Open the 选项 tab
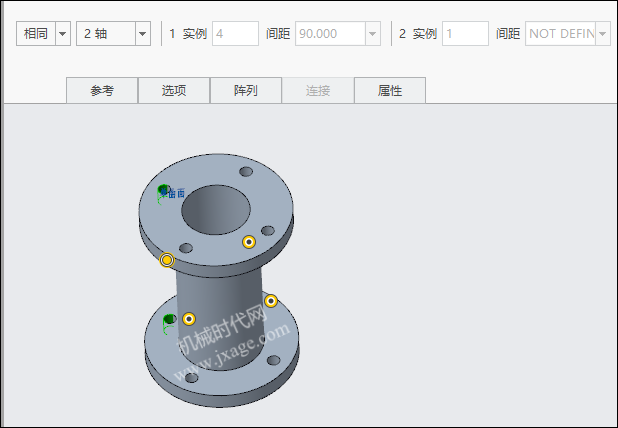 pyautogui.click(x=174, y=90)
